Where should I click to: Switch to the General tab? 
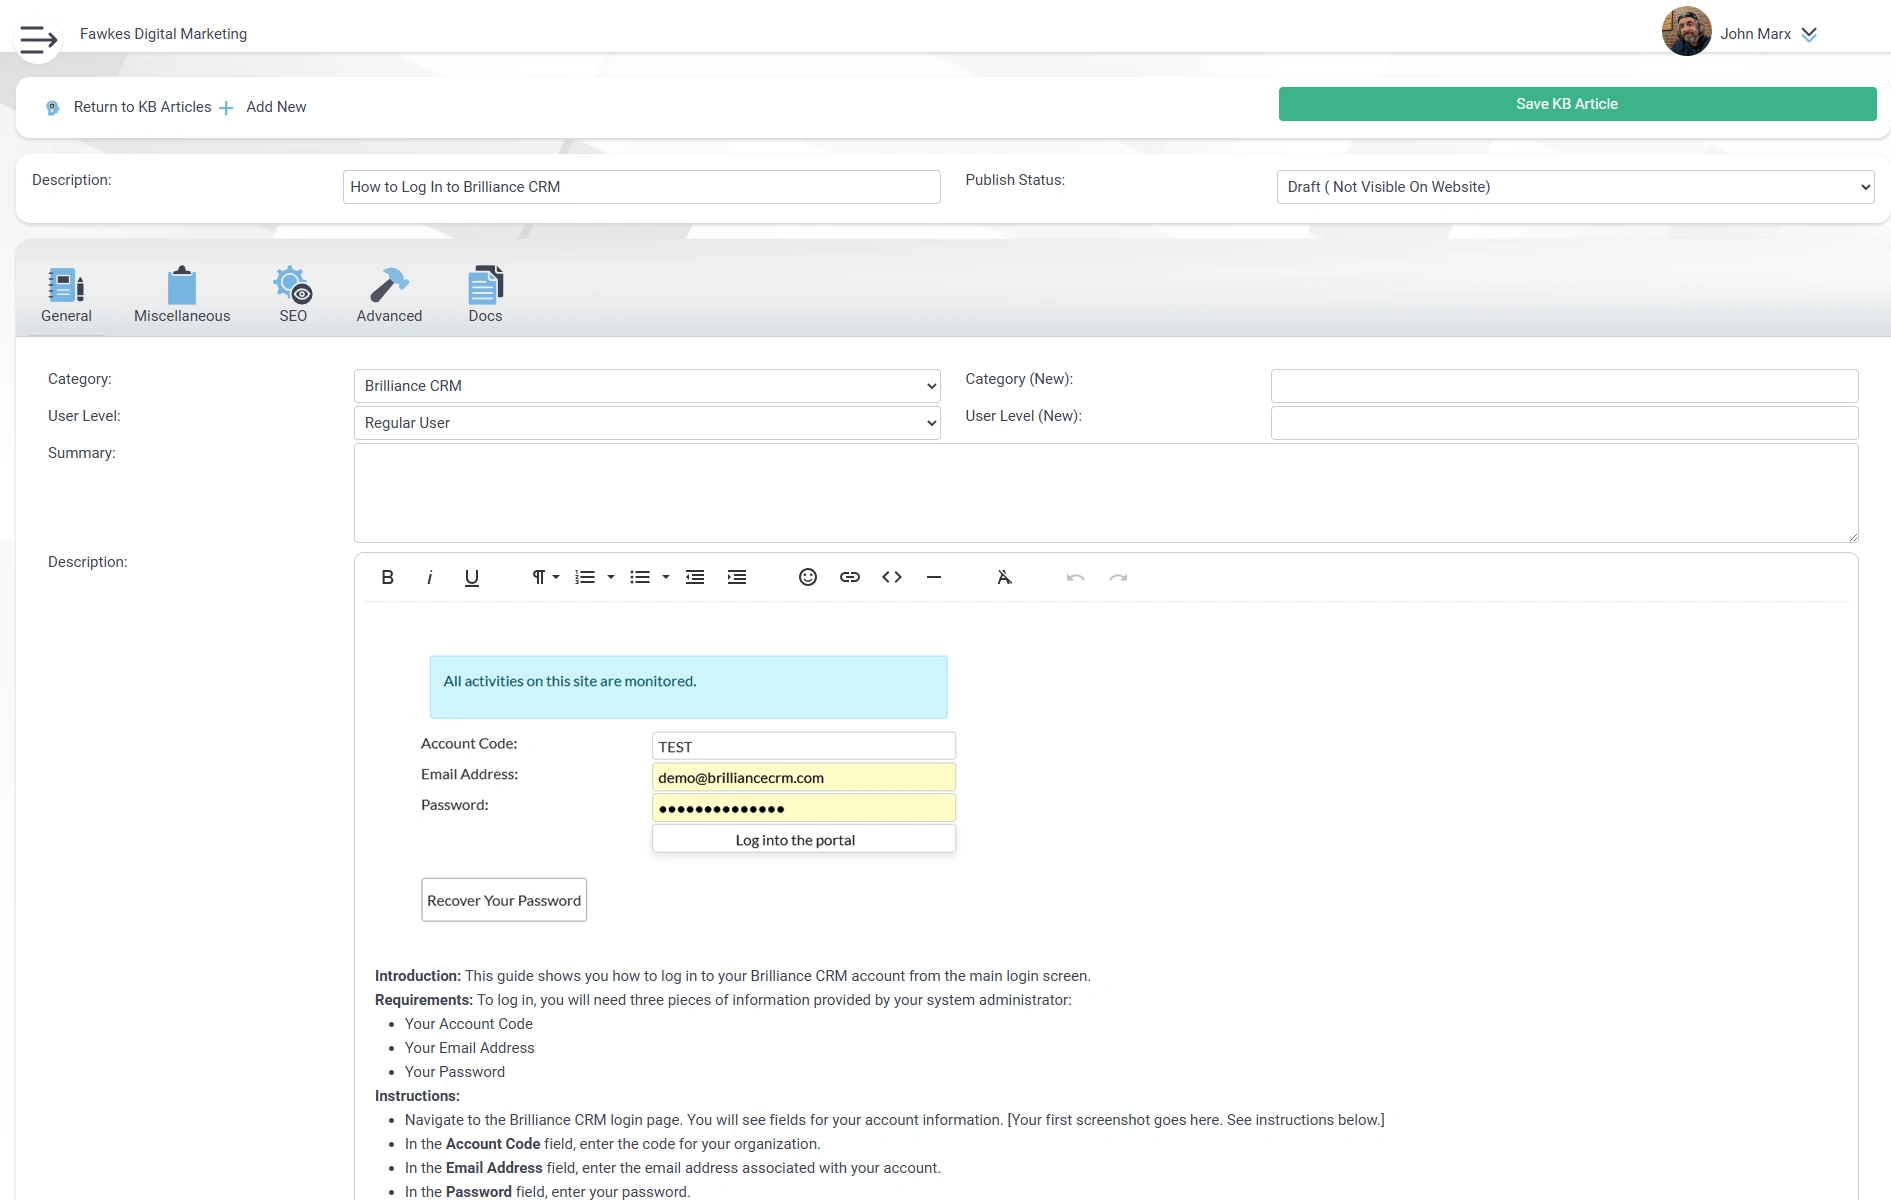coord(66,295)
